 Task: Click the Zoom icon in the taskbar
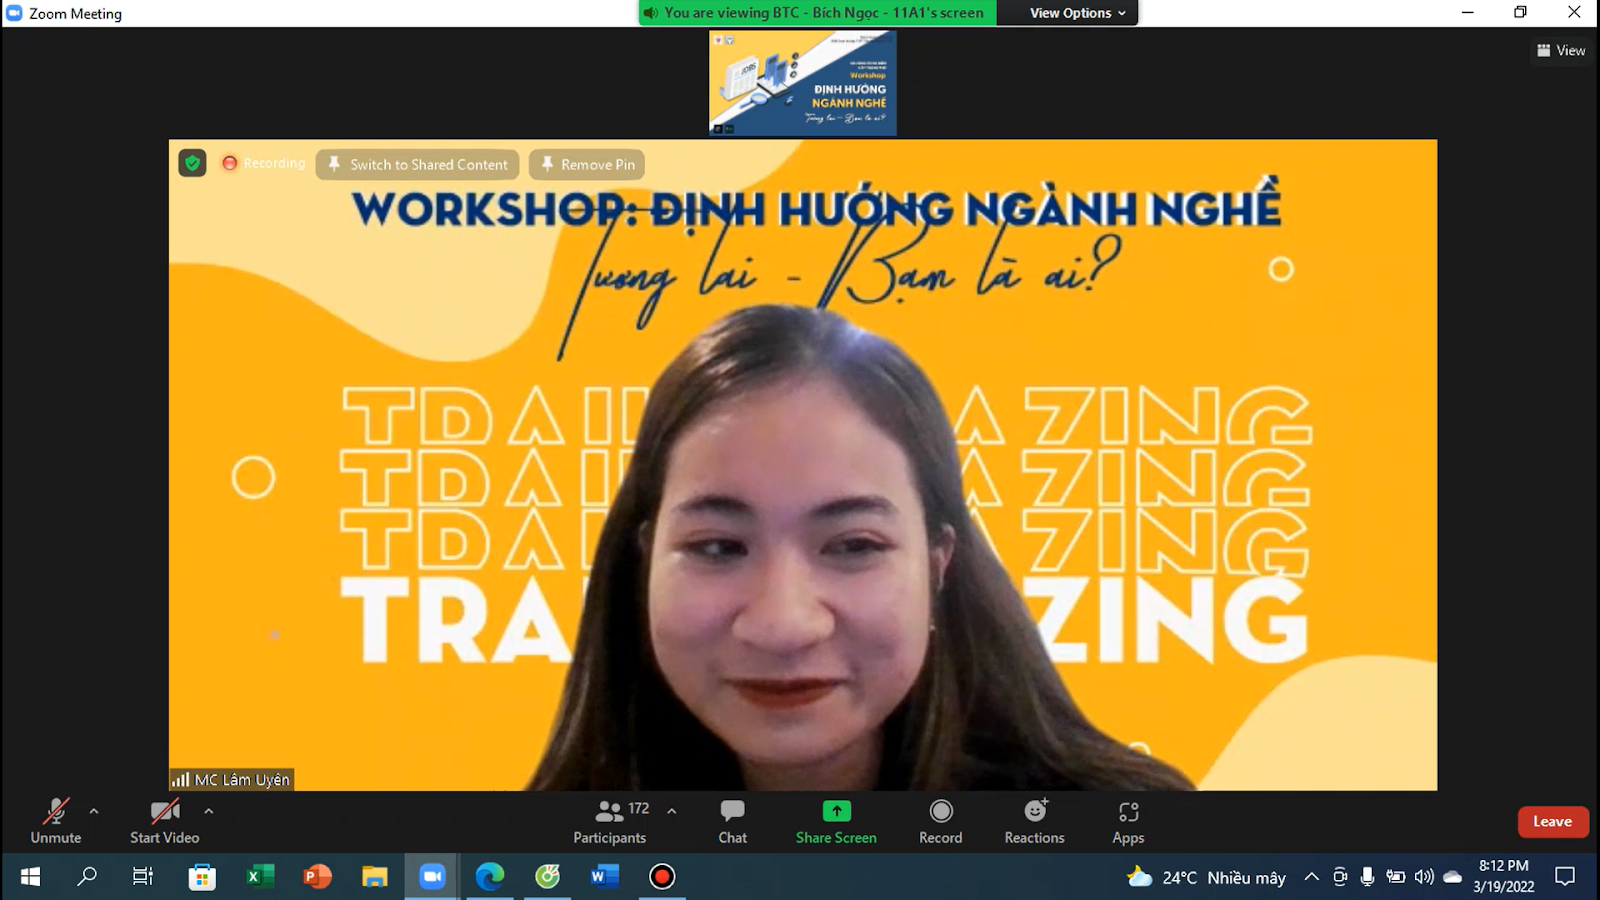432,877
